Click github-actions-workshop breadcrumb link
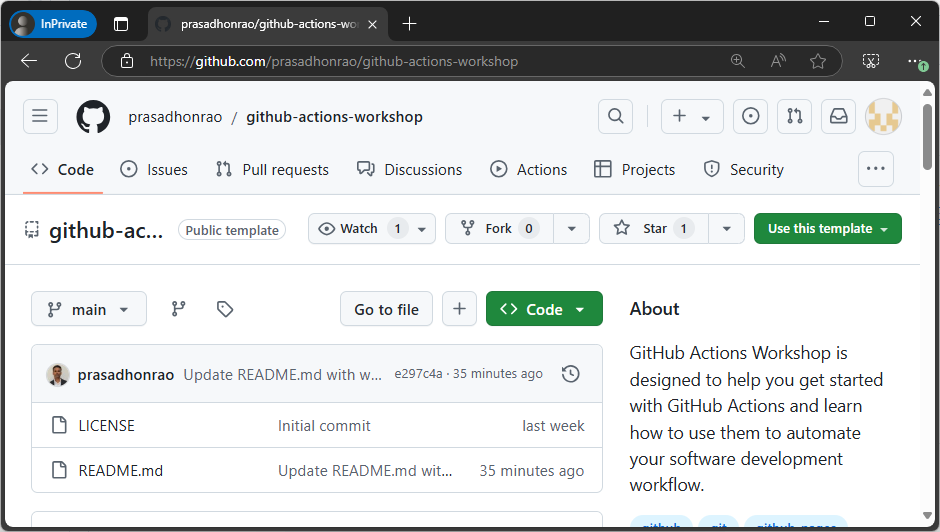This screenshot has width=940, height=532. (x=335, y=117)
